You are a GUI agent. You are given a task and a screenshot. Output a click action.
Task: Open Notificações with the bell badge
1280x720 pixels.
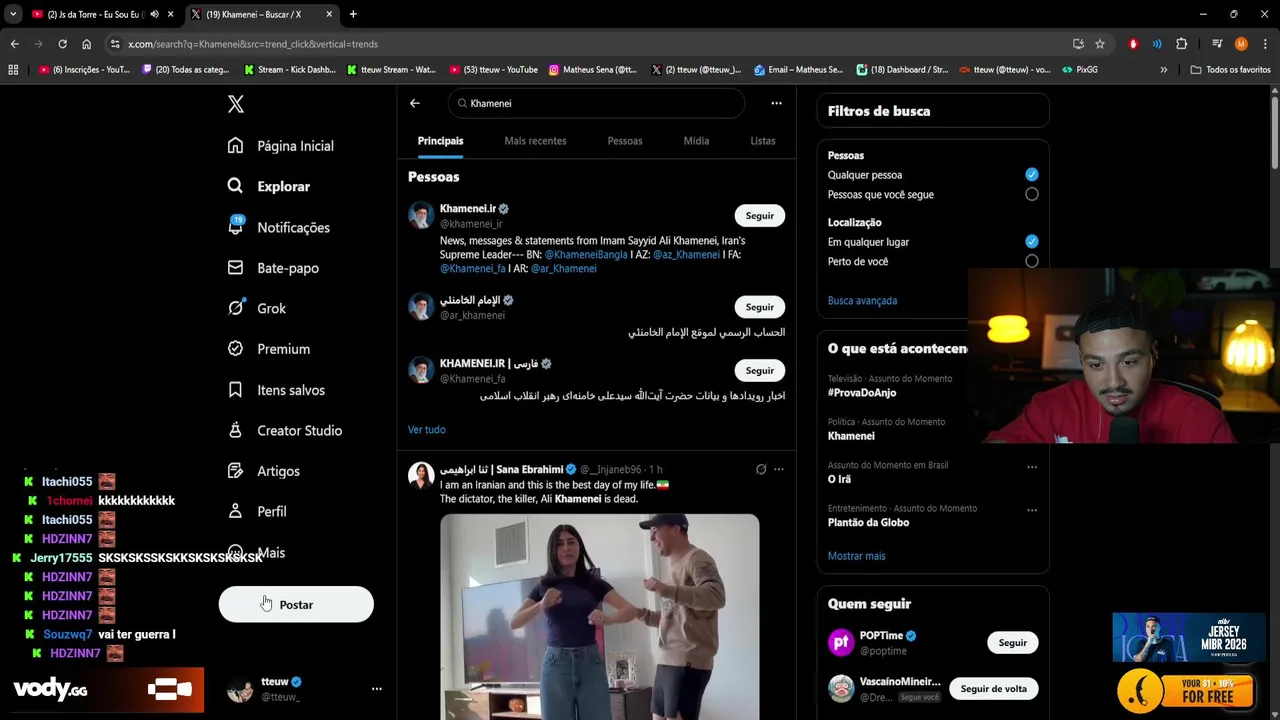(279, 227)
